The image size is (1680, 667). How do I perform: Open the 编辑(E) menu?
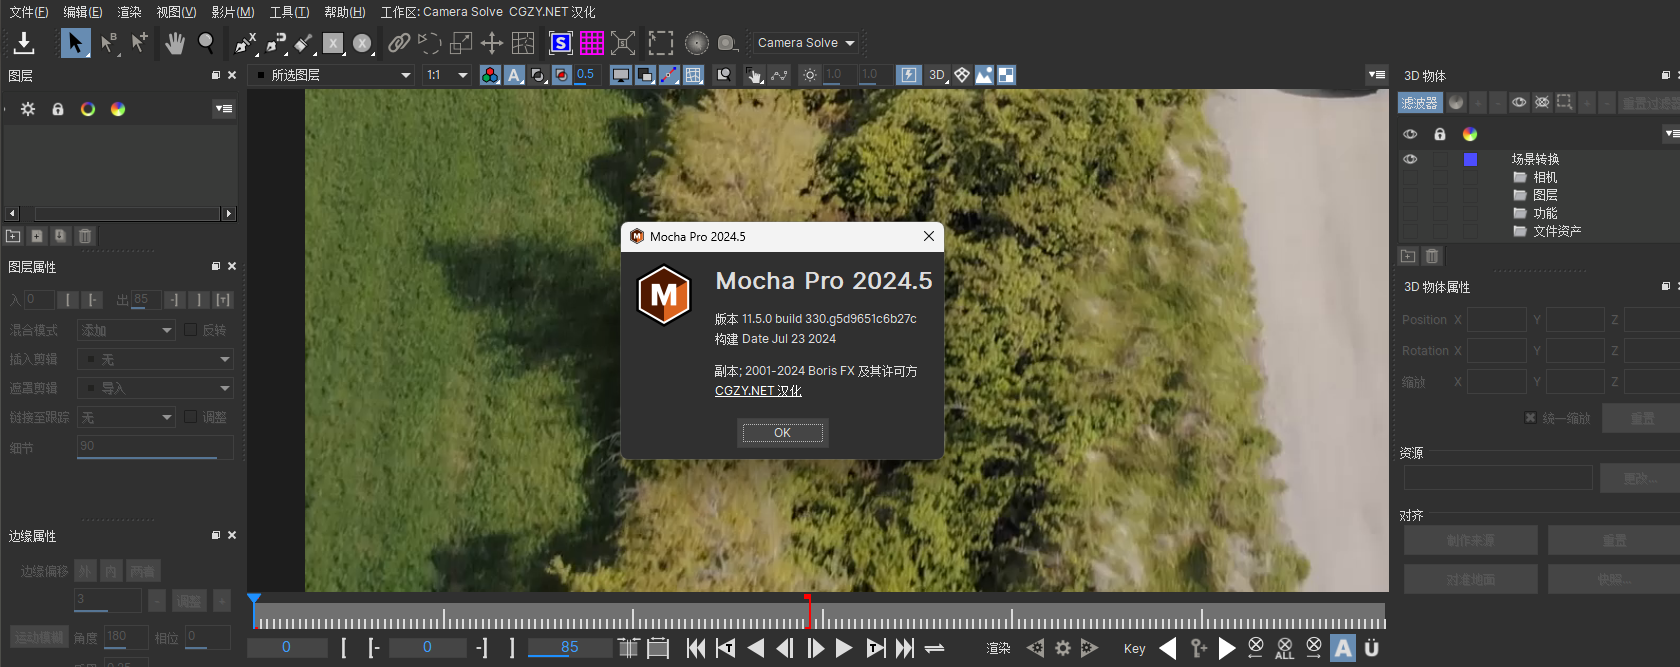(x=82, y=12)
